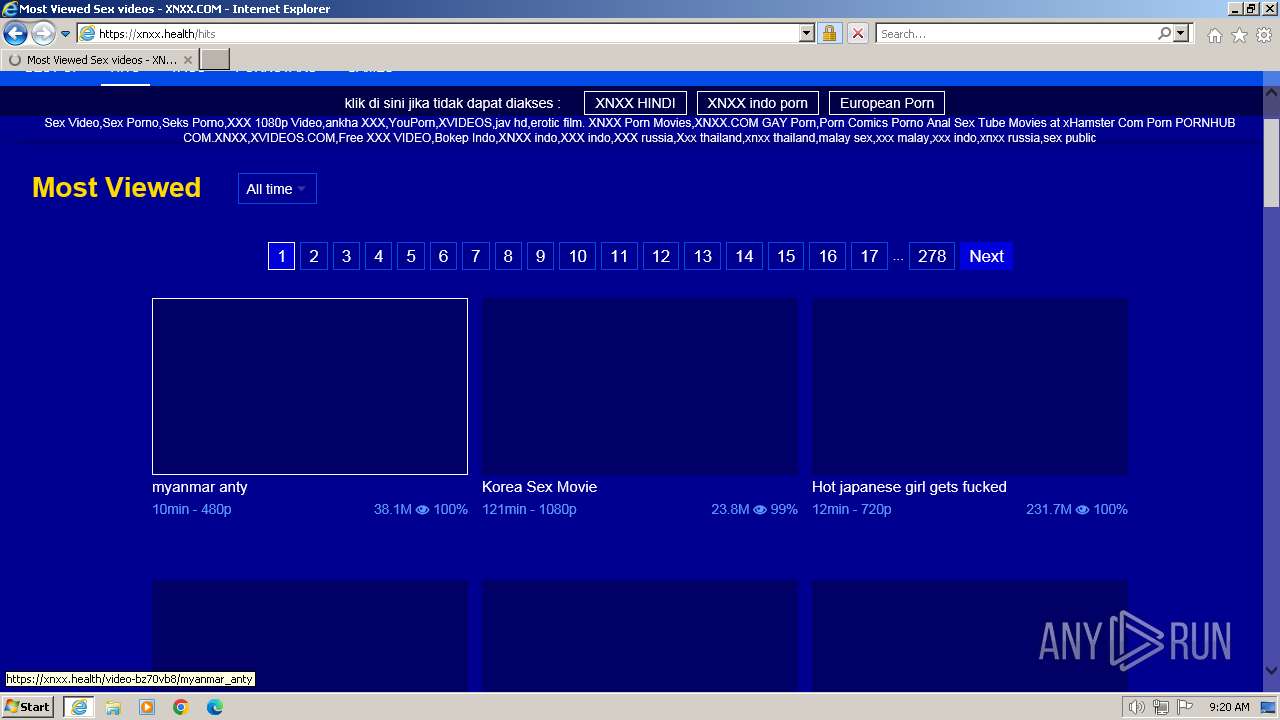Go to pagination page 1
The width and height of the screenshot is (1280, 720).
pyautogui.click(x=281, y=256)
